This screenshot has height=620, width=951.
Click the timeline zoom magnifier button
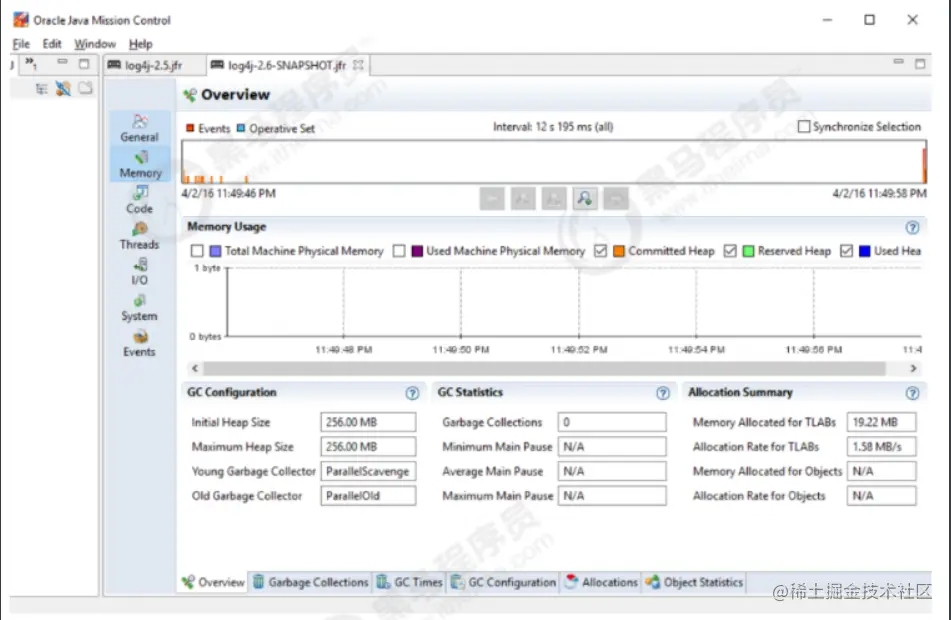pyautogui.click(x=585, y=198)
